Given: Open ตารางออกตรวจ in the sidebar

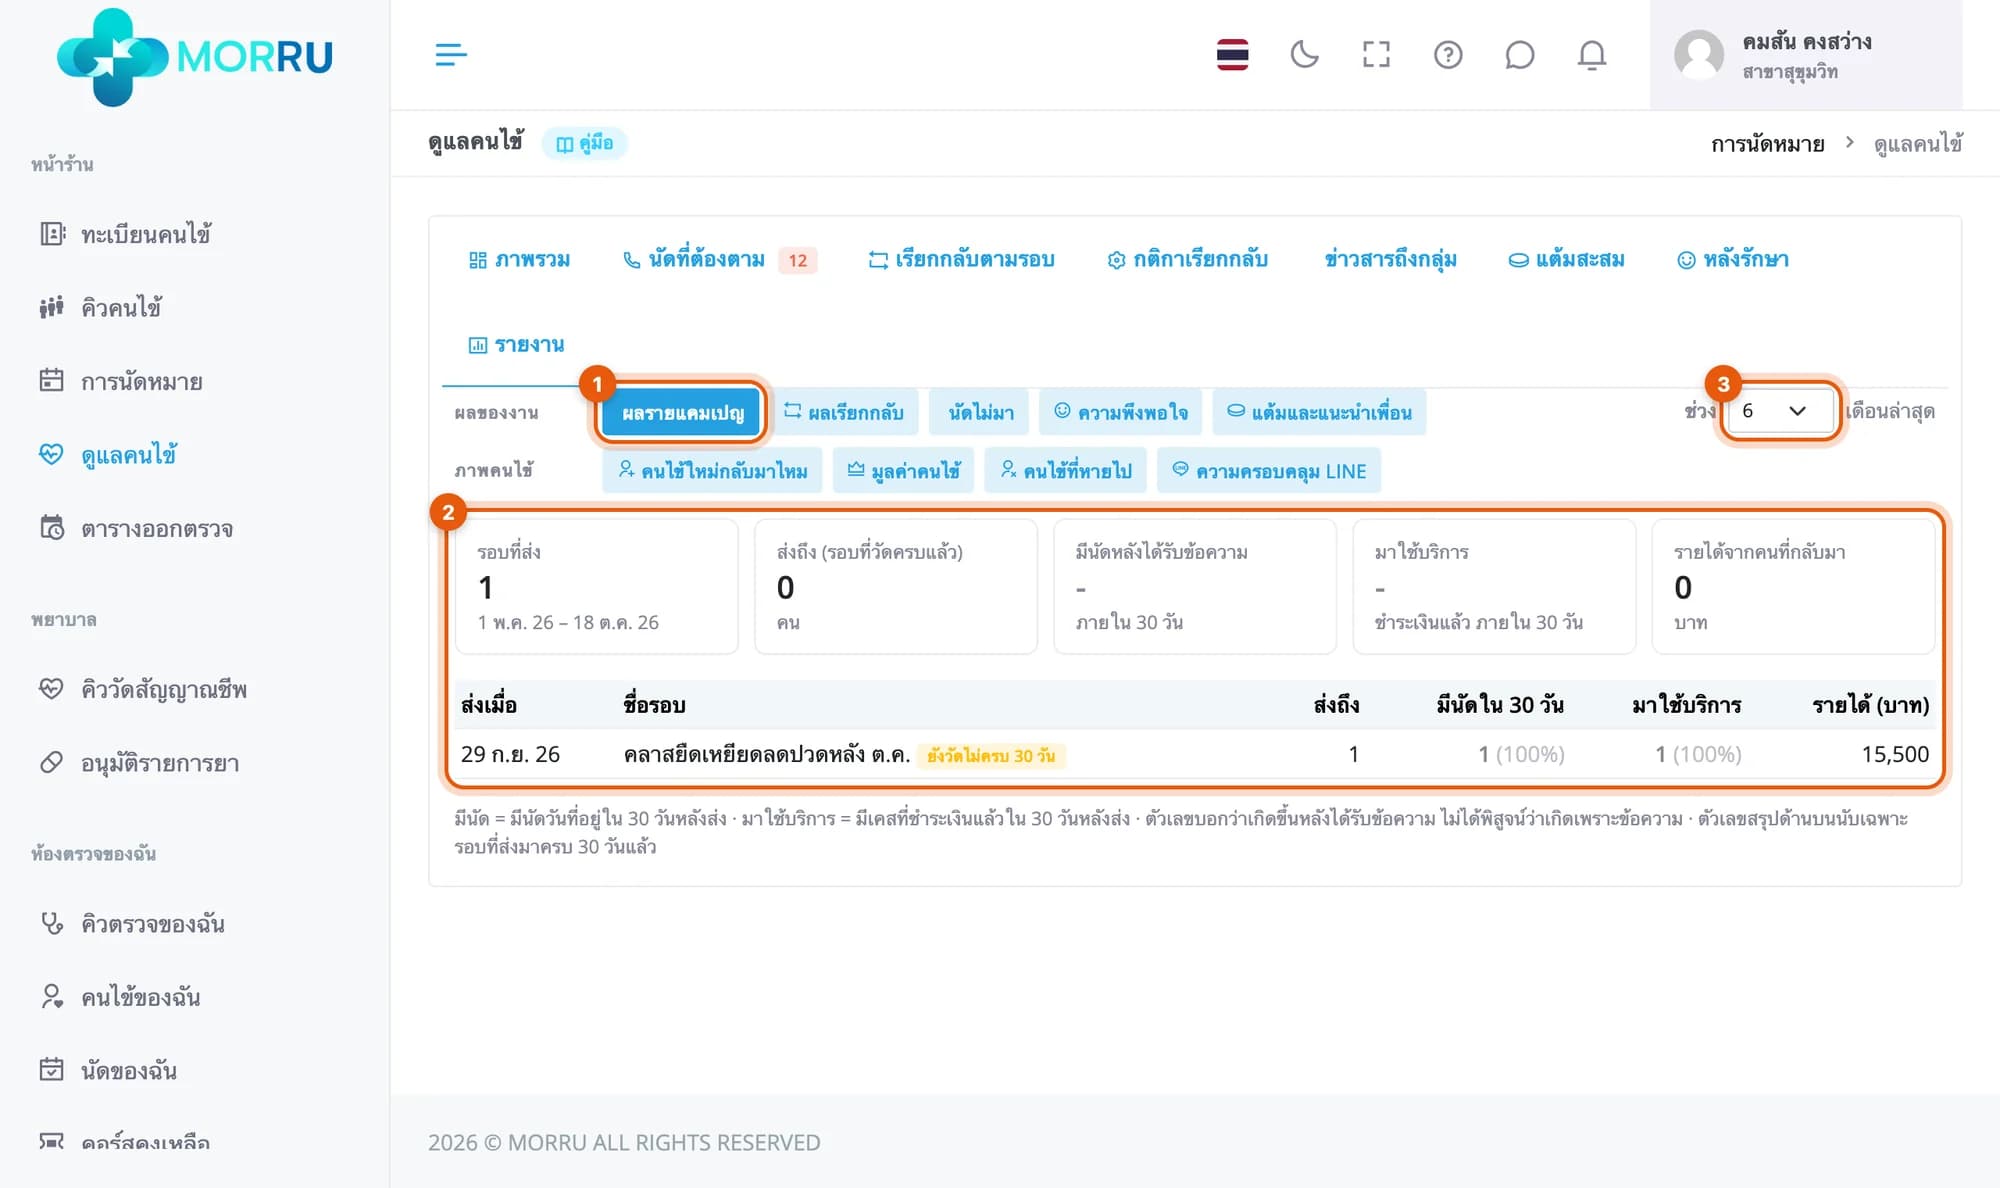Looking at the screenshot, I should point(136,528).
